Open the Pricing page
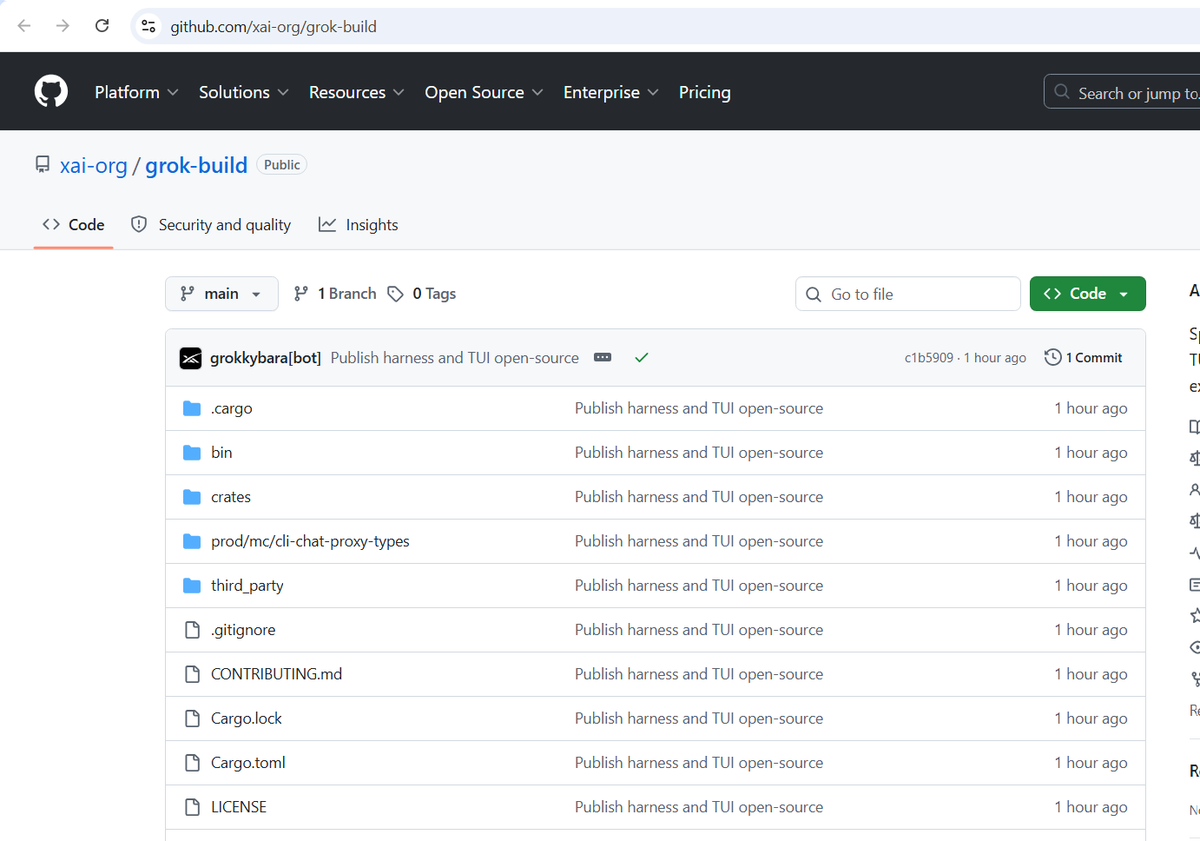The height and width of the screenshot is (841, 1200). [705, 92]
